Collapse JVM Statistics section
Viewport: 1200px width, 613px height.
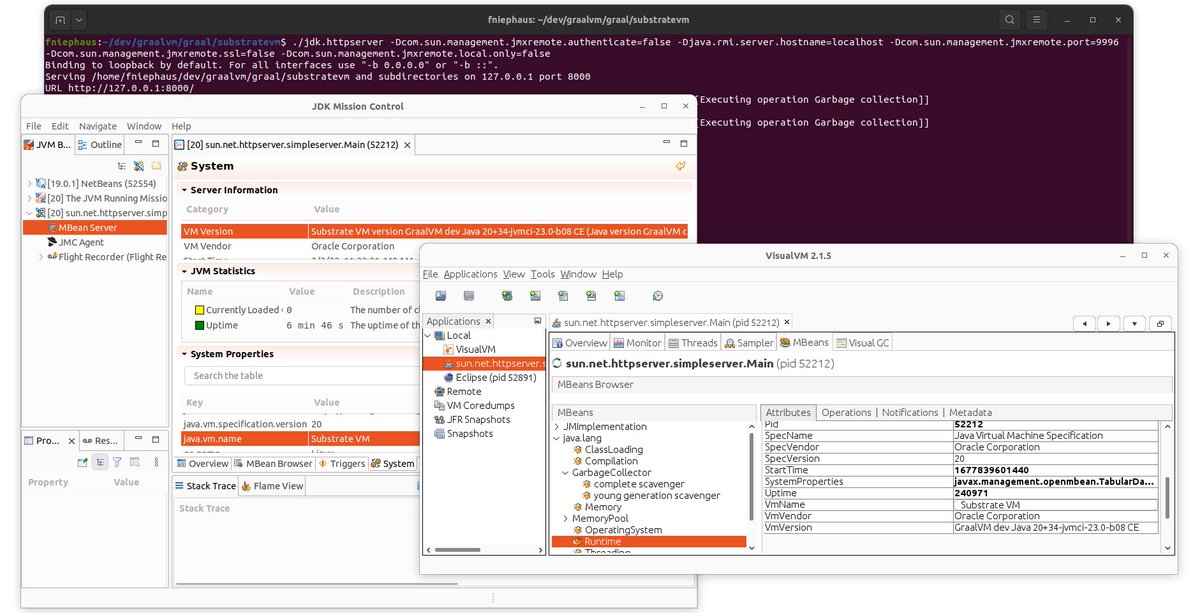(185, 271)
